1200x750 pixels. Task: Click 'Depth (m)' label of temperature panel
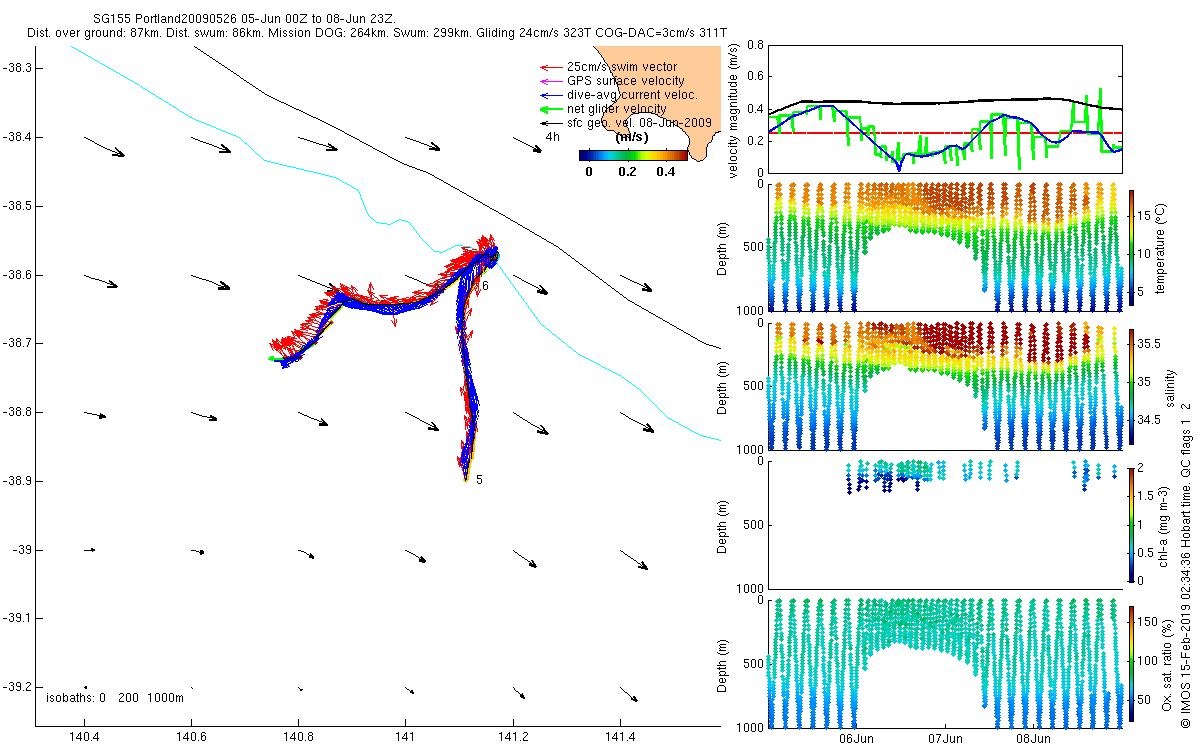point(723,250)
